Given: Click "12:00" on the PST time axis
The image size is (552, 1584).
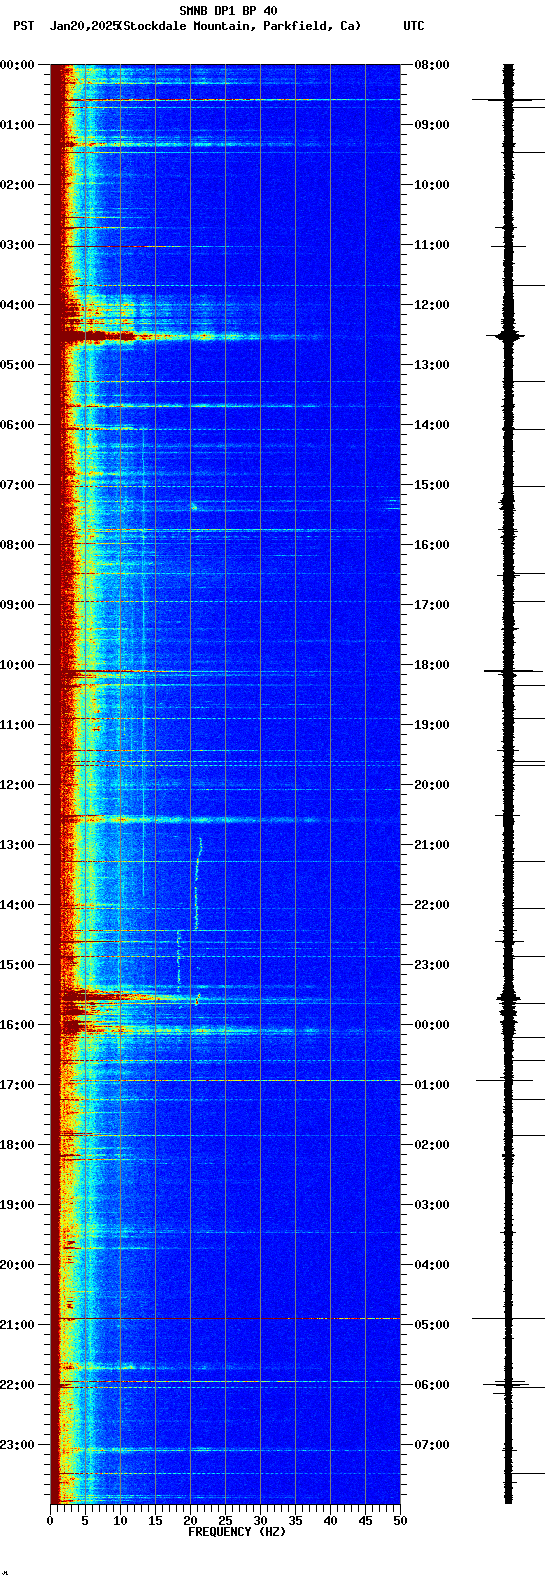Looking at the screenshot, I should pyautogui.click(x=17, y=785).
